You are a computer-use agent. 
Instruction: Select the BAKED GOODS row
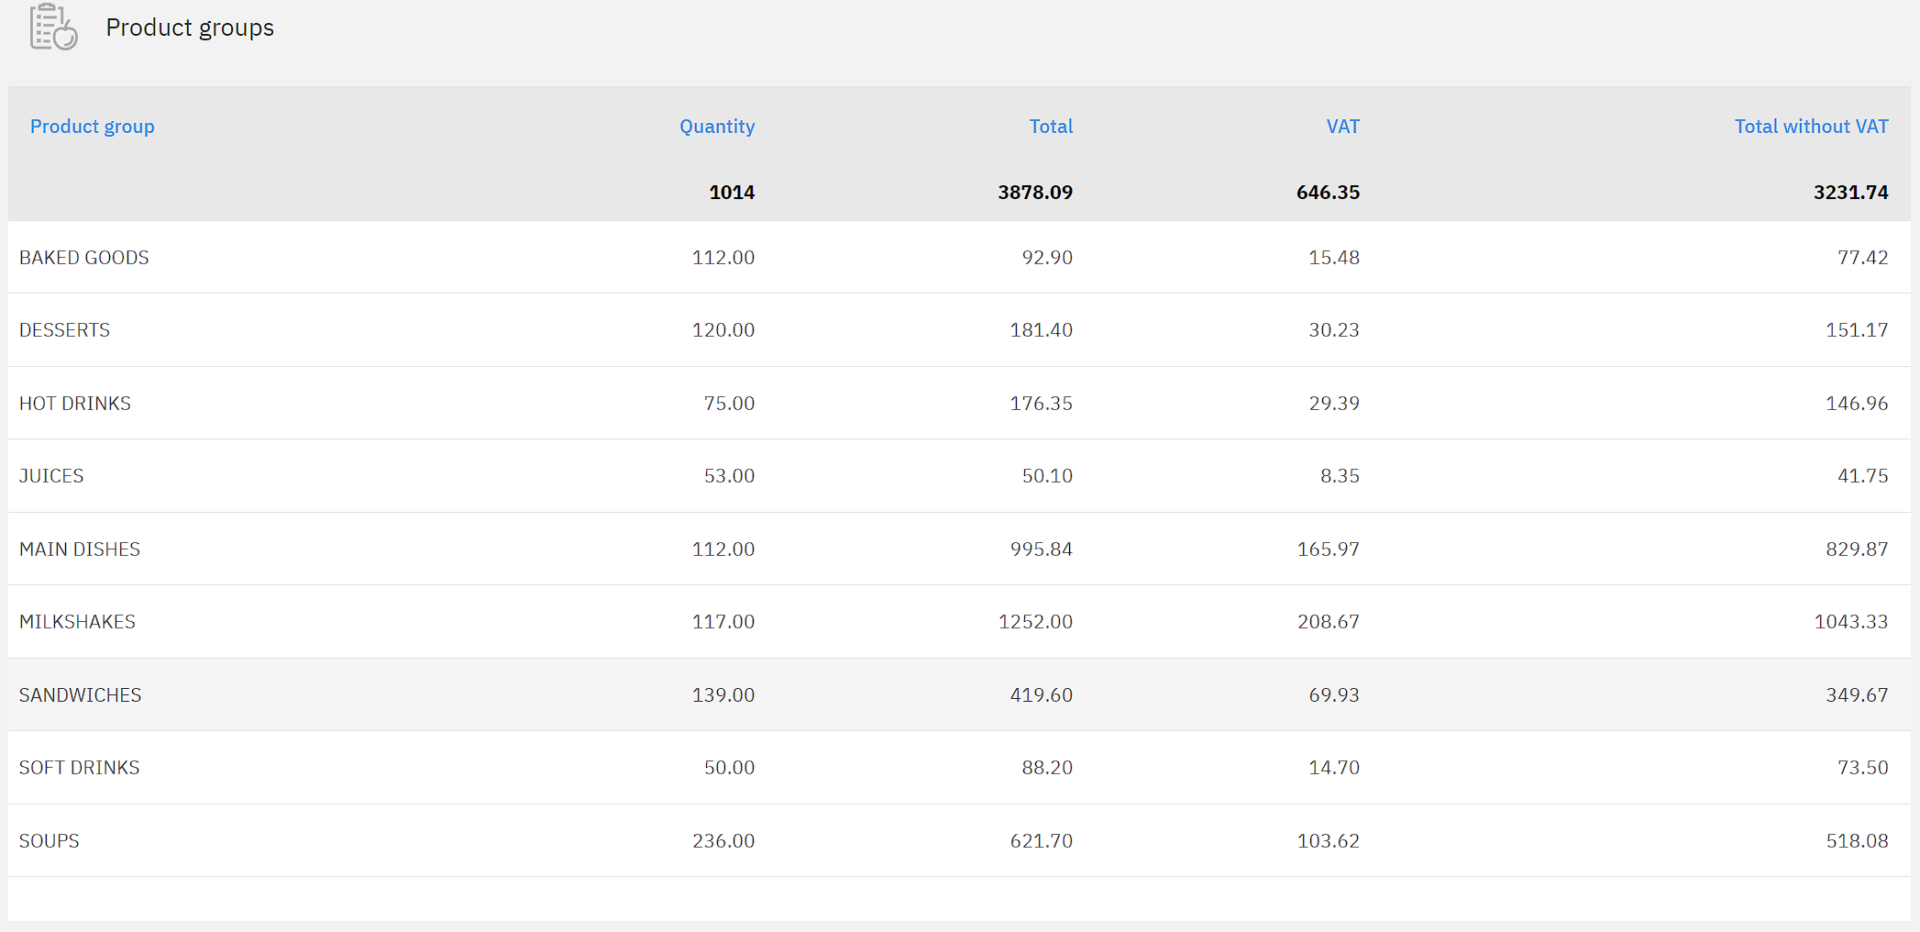pyautogui.click(x=959, y=257)
